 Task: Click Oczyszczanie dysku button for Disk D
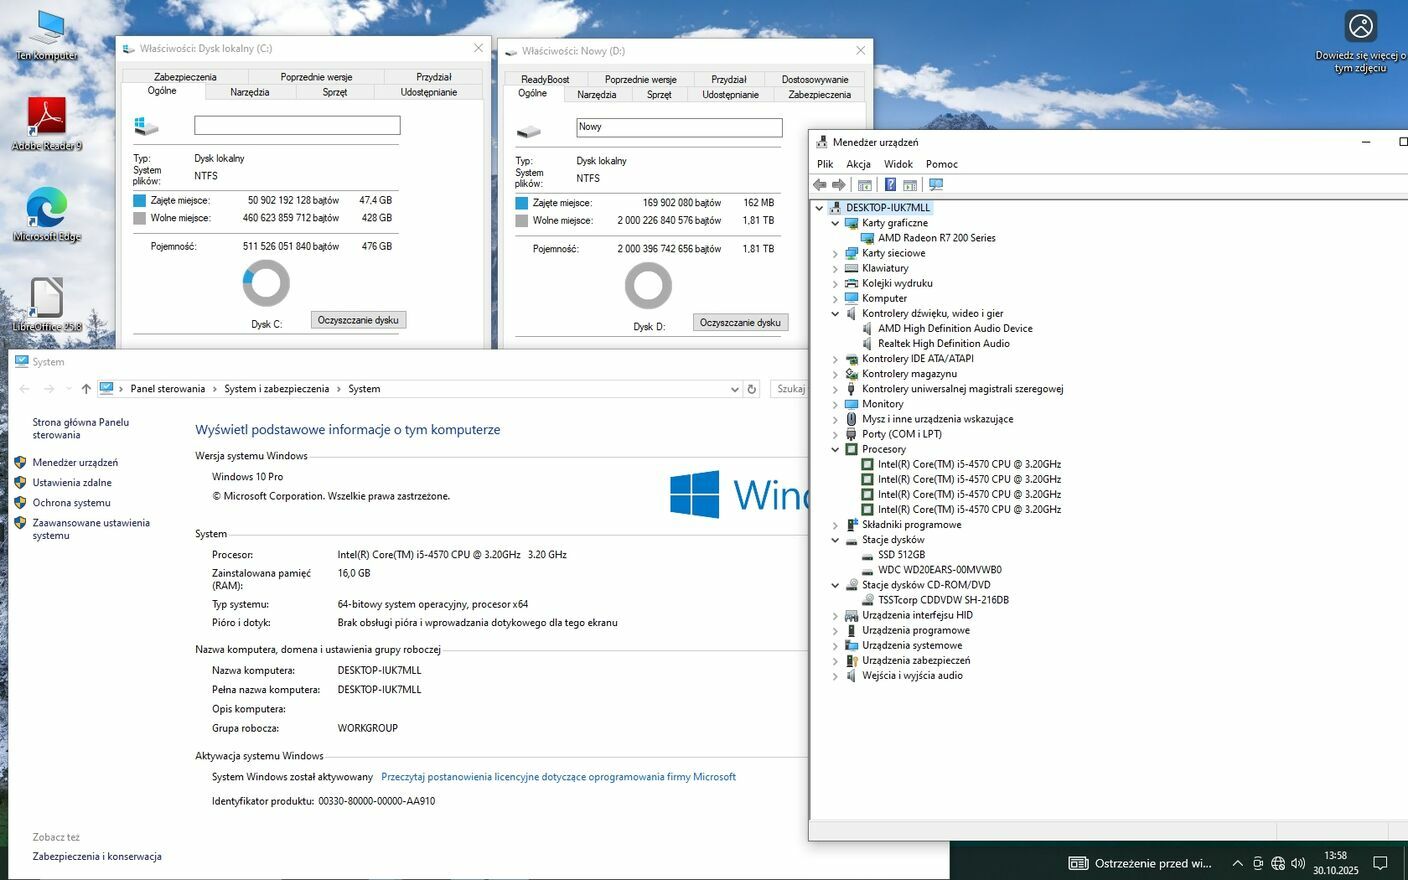(740, 323)
